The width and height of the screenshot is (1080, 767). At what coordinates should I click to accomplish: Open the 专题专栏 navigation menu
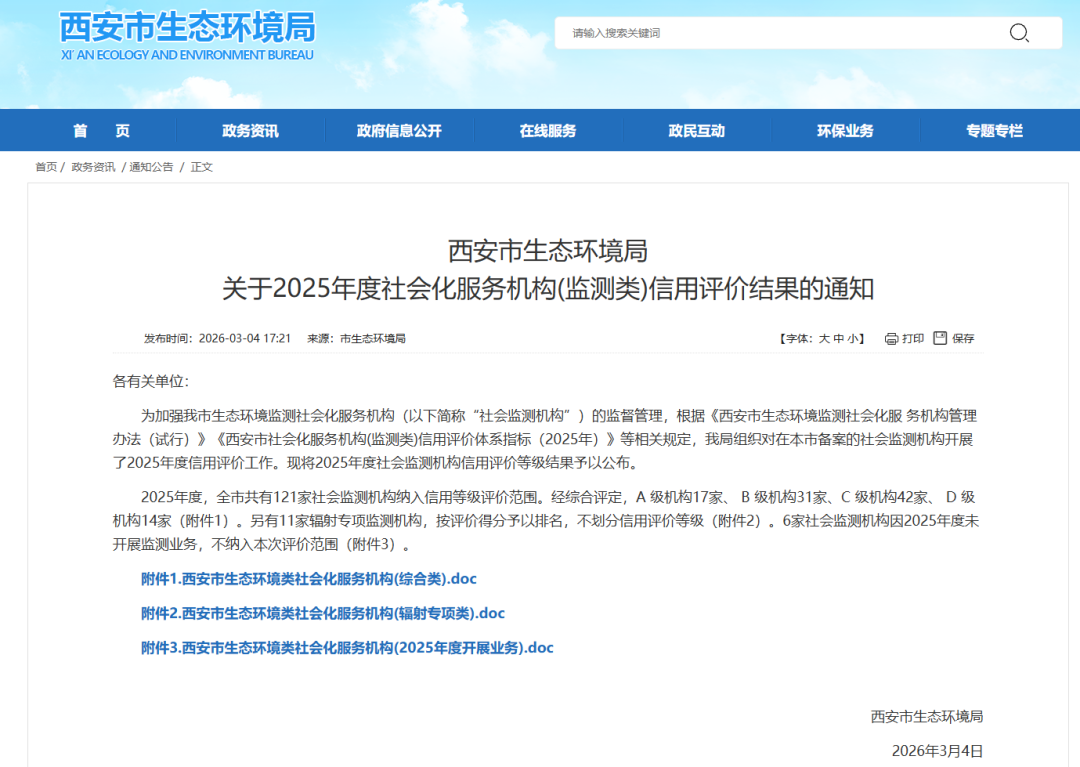(x=993, y=130)
